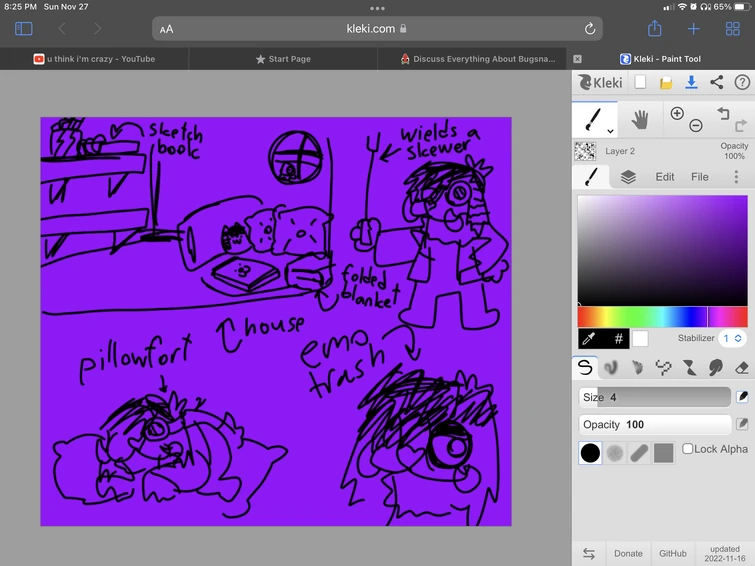Adjust the brush Opacity slider
The height and width of the screenshot is (566, 755).
(x=654, y=424)
